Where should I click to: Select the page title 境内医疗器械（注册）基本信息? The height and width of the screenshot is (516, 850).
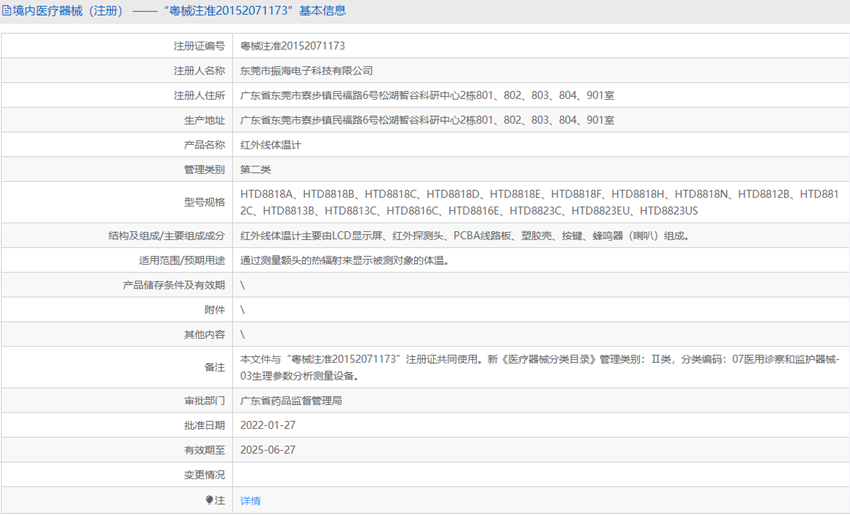[x=179, y=11]
